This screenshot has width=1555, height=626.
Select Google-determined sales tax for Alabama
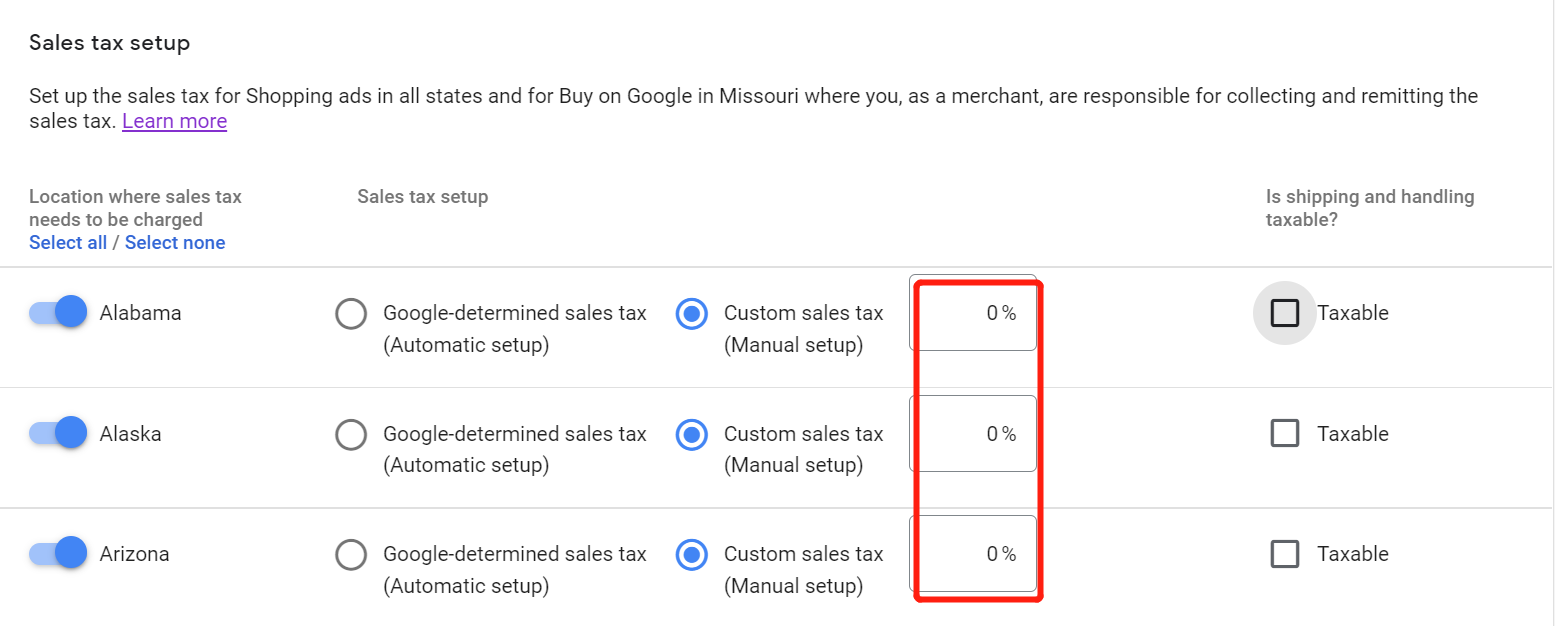pos(351,314)
